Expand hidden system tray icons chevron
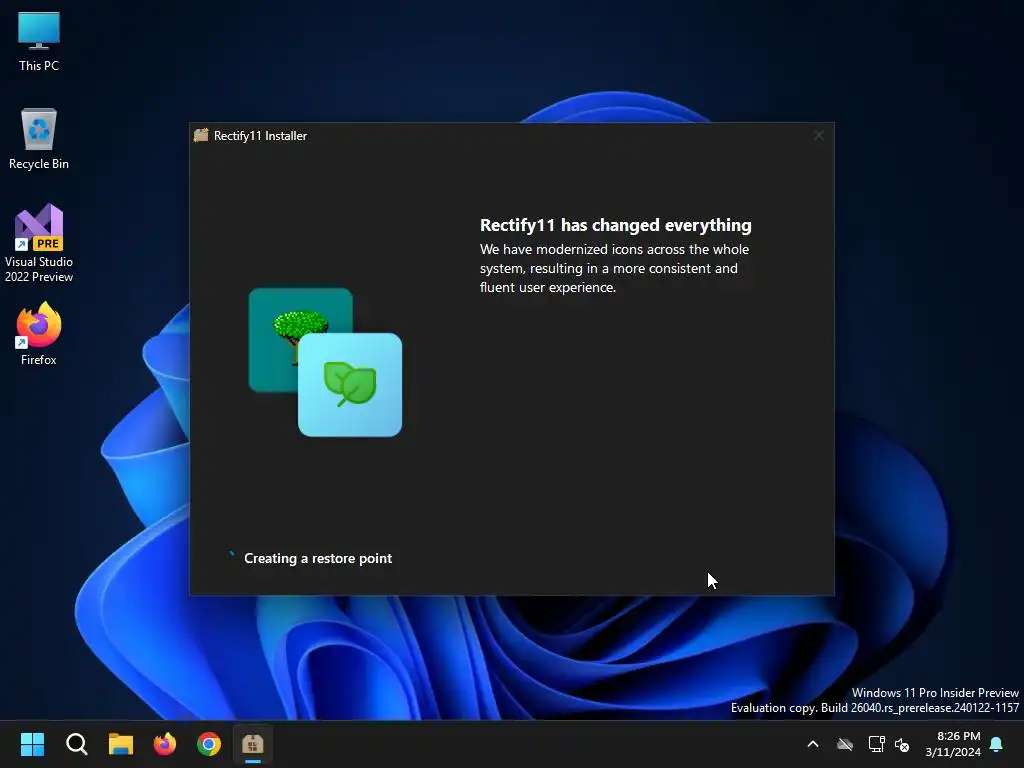 coord(813,744)
